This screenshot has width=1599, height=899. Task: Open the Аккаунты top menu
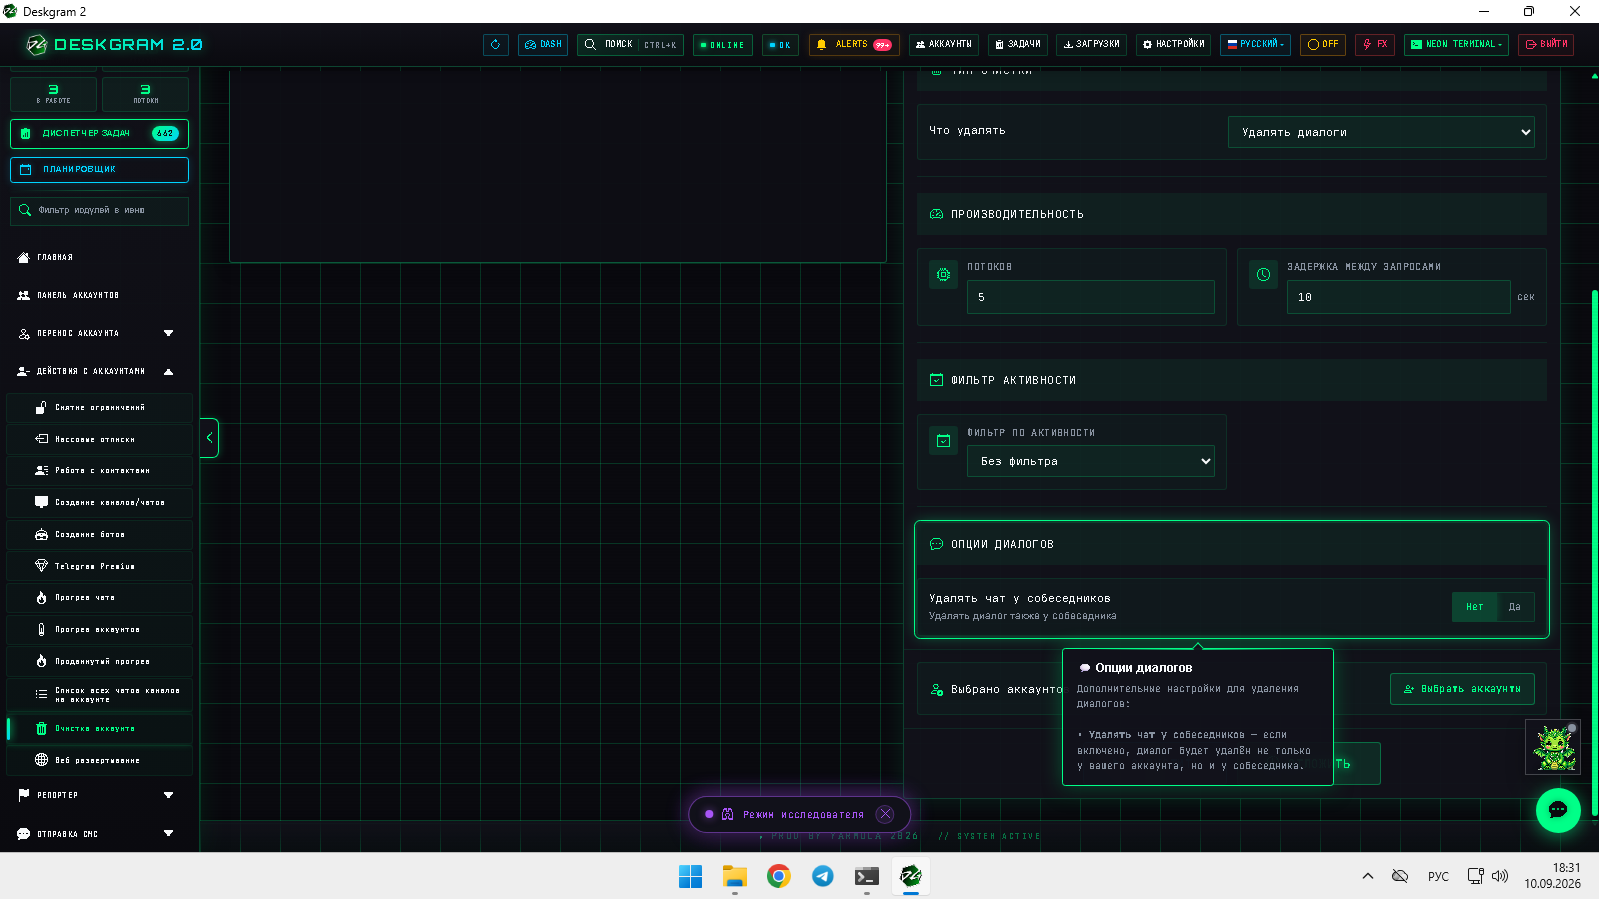[x=944, y=45]
